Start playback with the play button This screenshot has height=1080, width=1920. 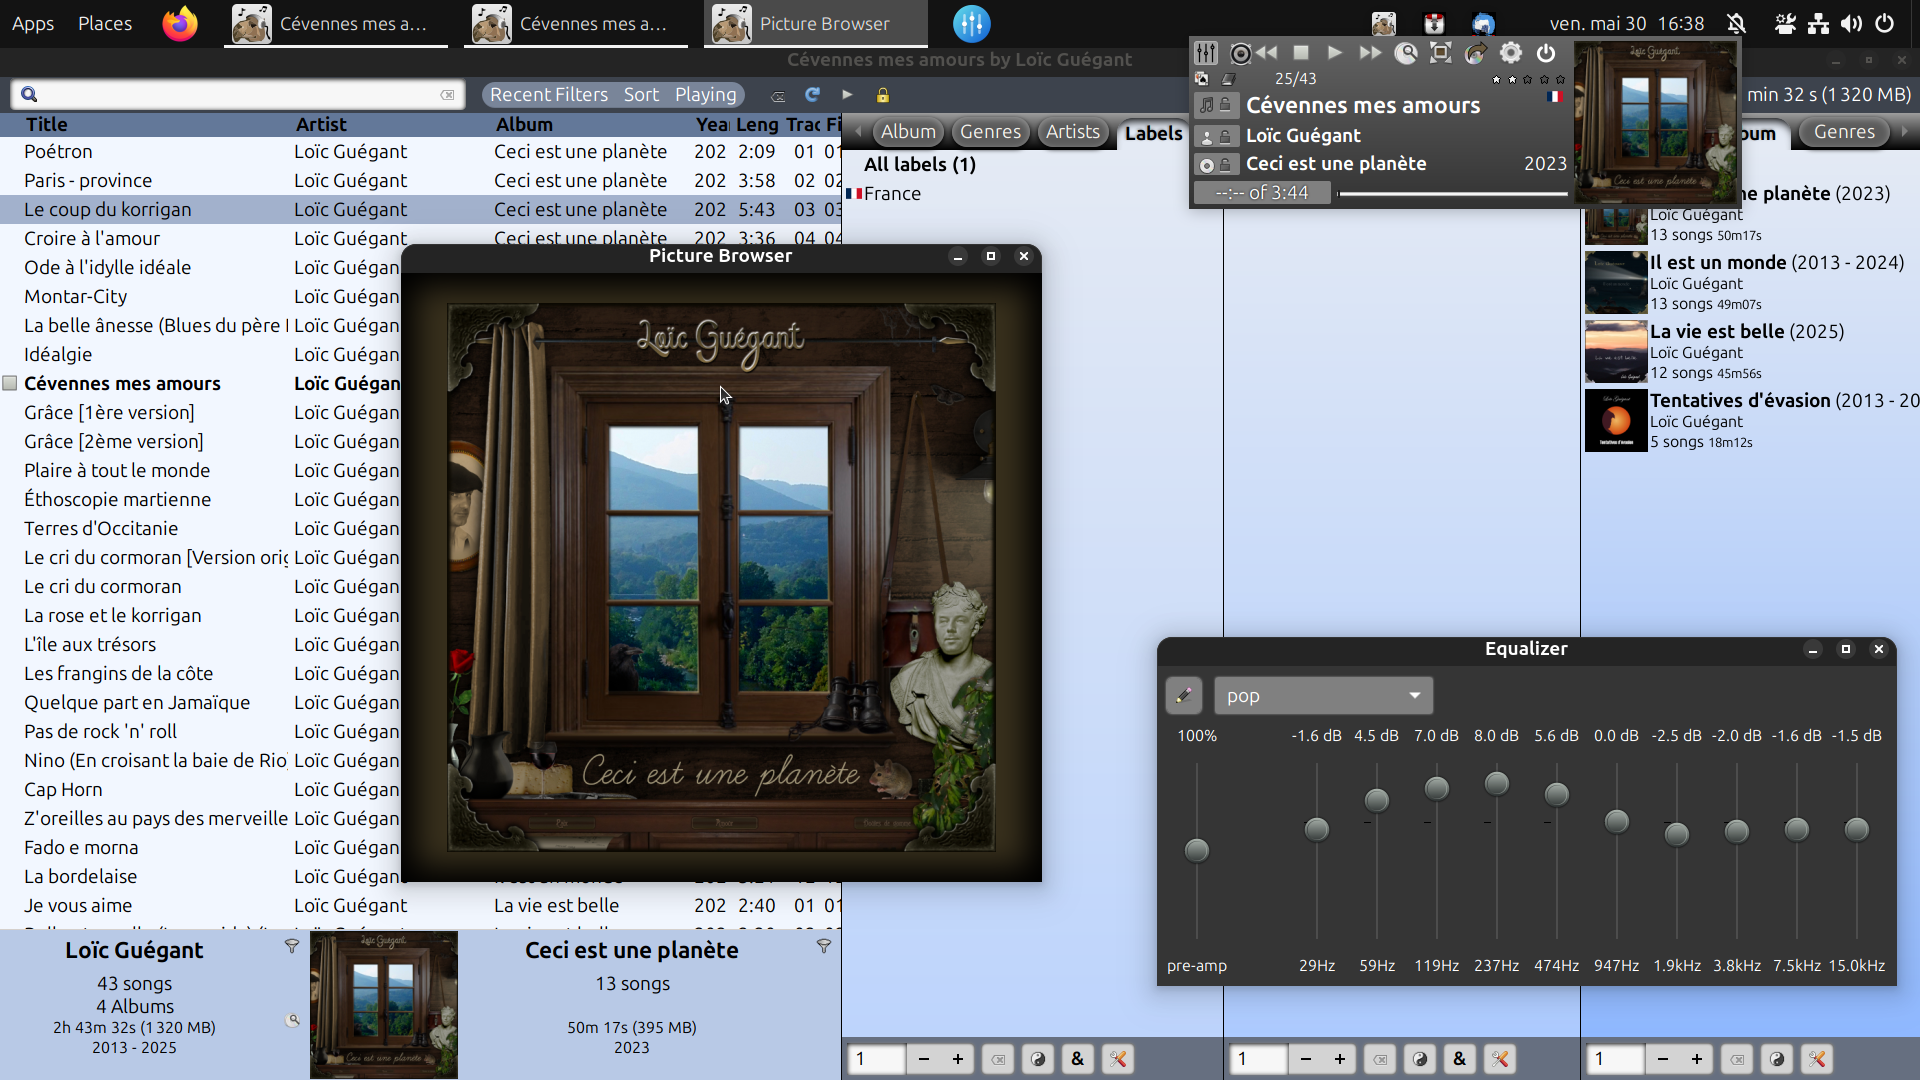tap(1335, 53)
